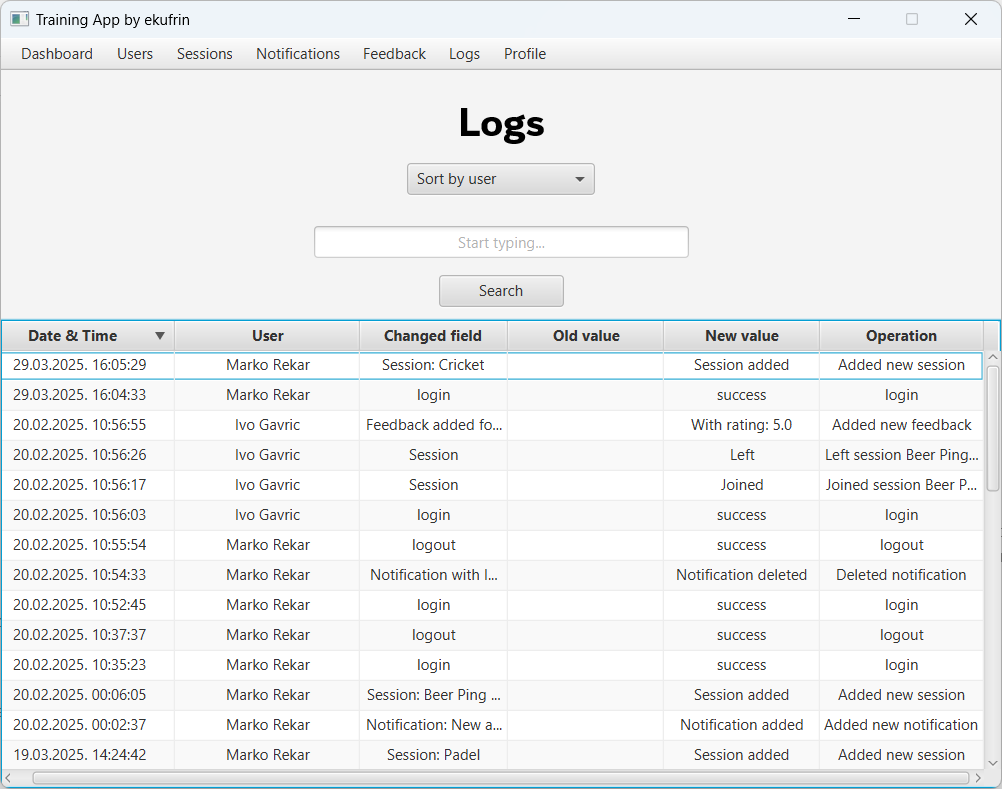This screenshot has height=789, width=1002.
Task: Select Ivo Gavric in 10:56:03 row
Action: (267, 515)
